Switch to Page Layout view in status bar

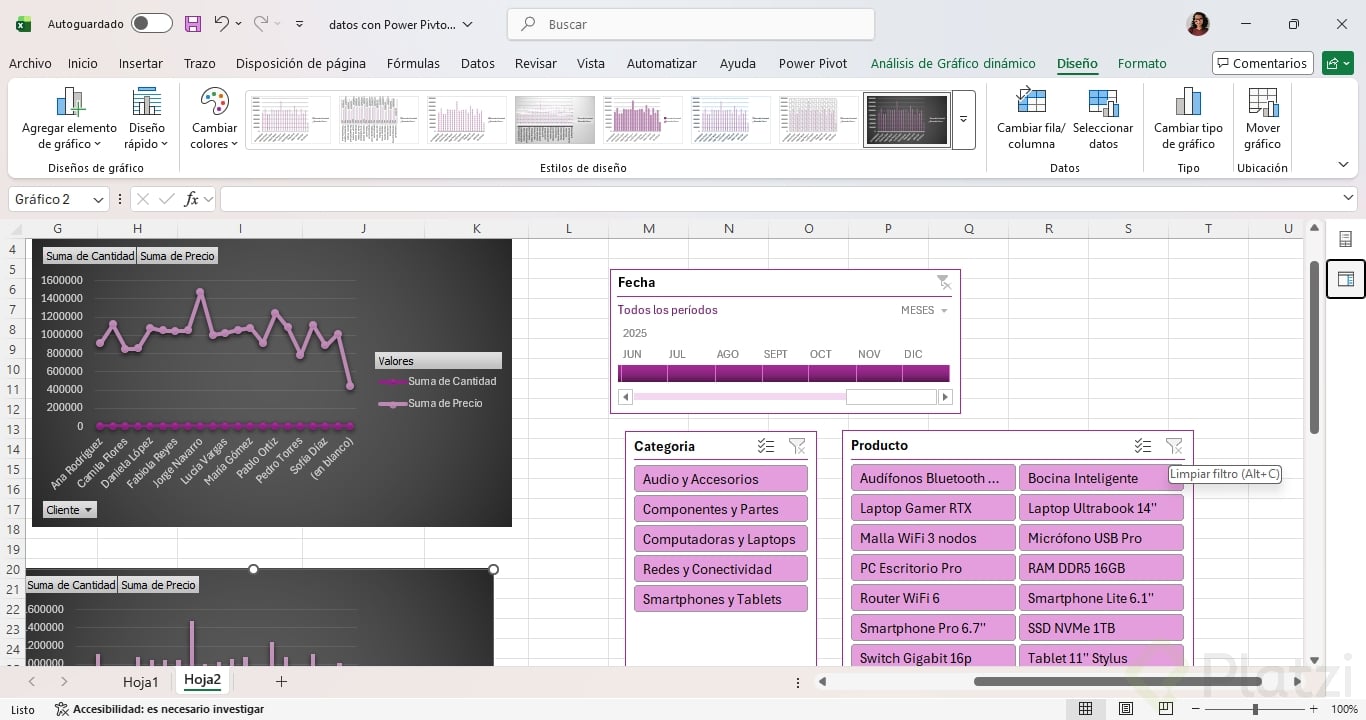click(x=1125, y=709)
